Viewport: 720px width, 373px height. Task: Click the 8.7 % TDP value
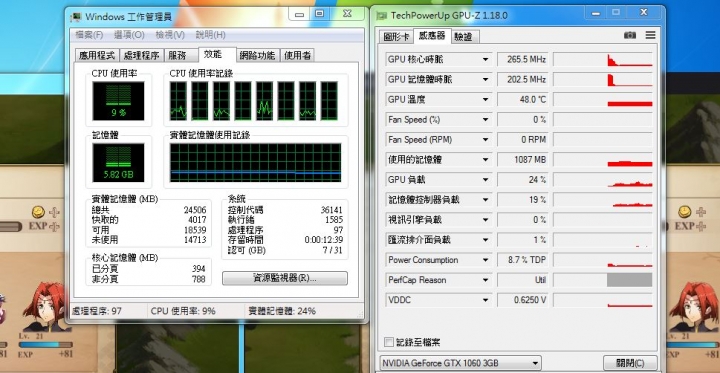[523, 260]
